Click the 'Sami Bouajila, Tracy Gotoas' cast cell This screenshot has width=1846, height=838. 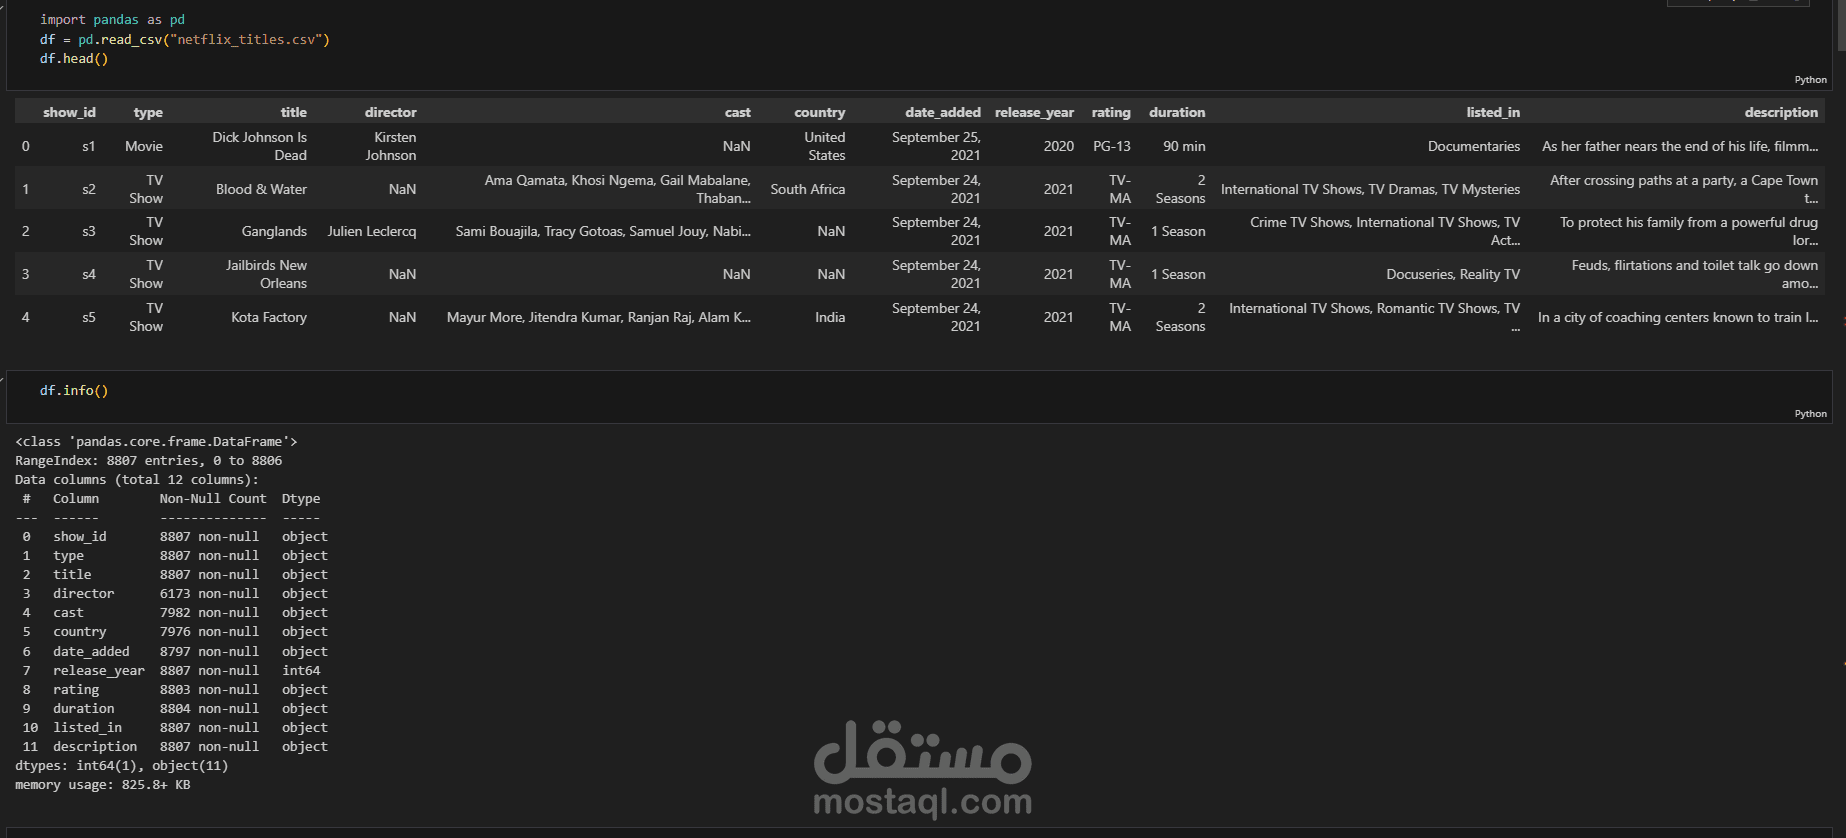click(603, 232)
